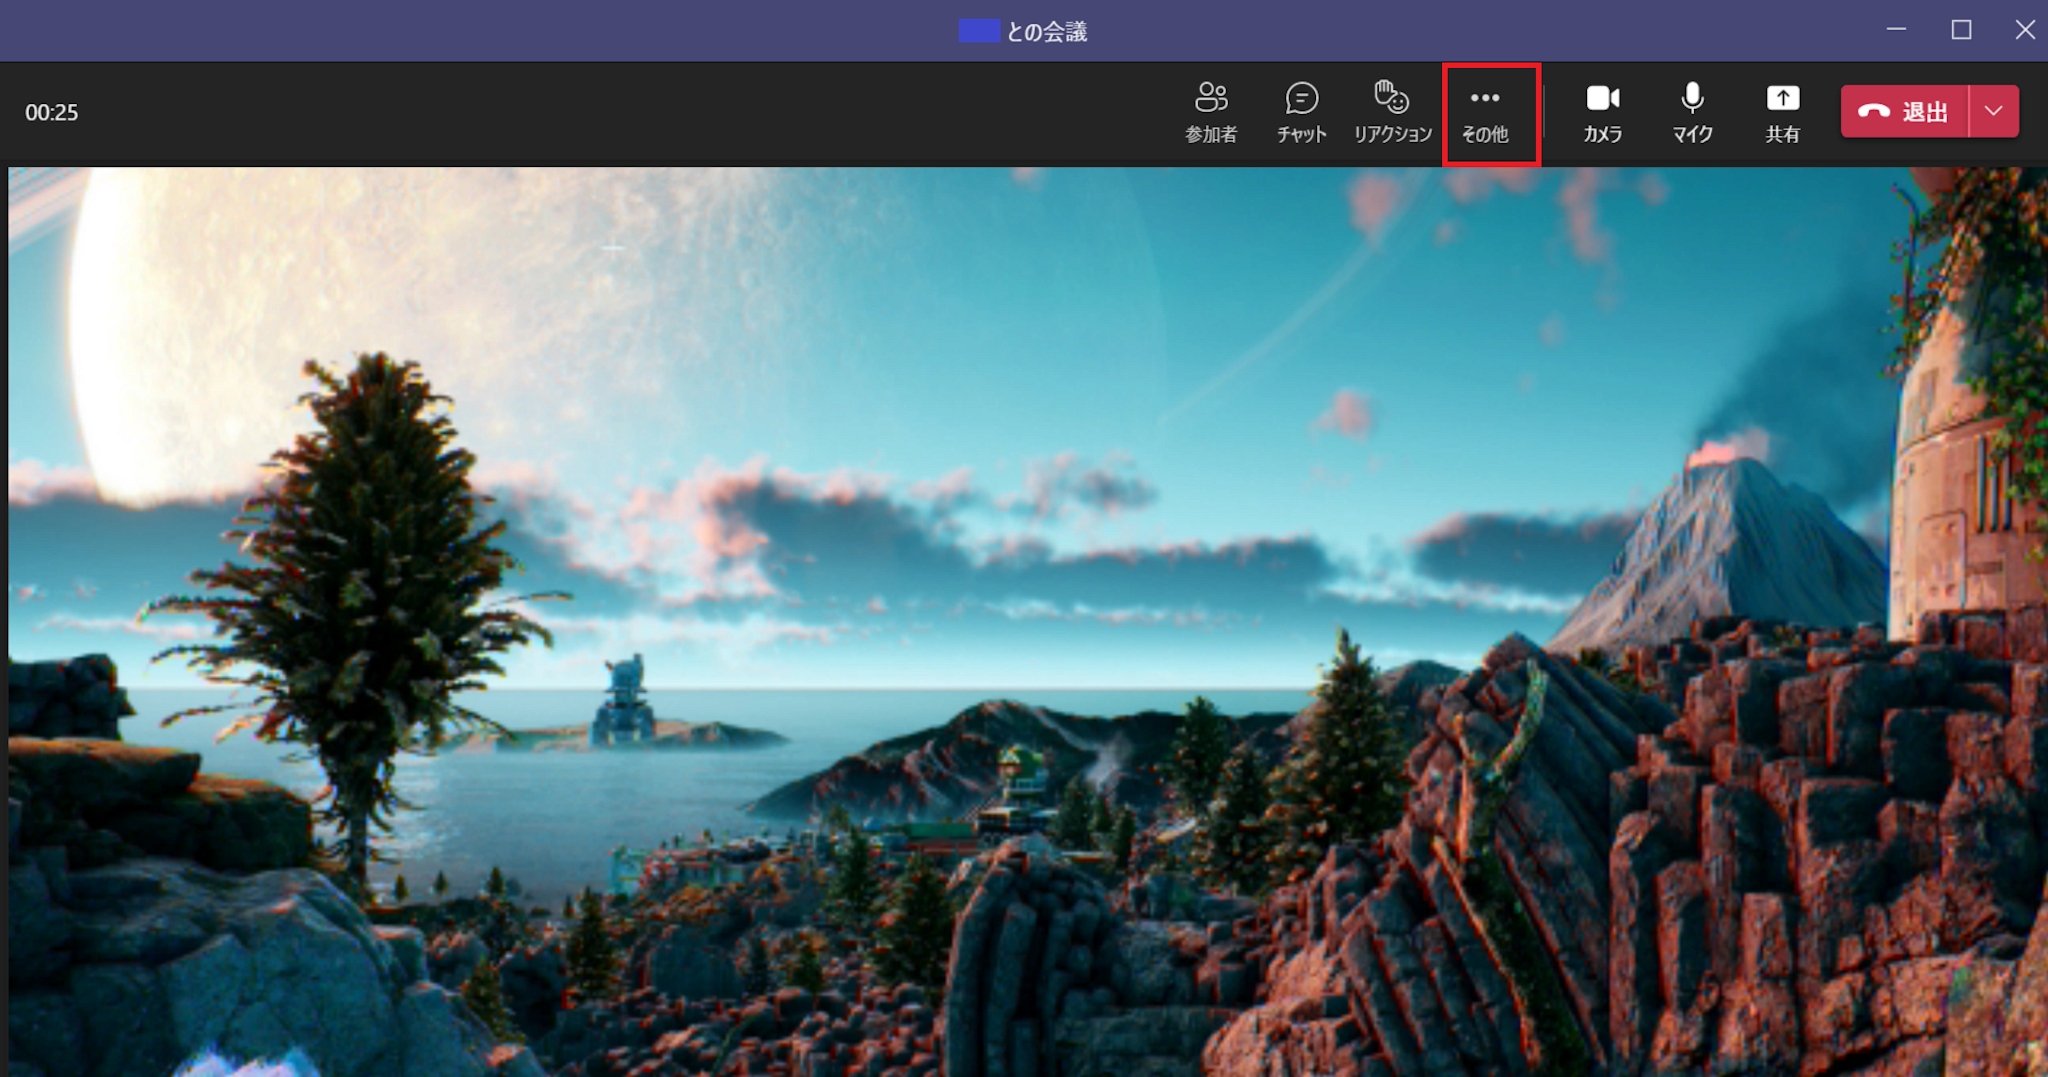Click the 退出 leave button text

click(1925, 112)
